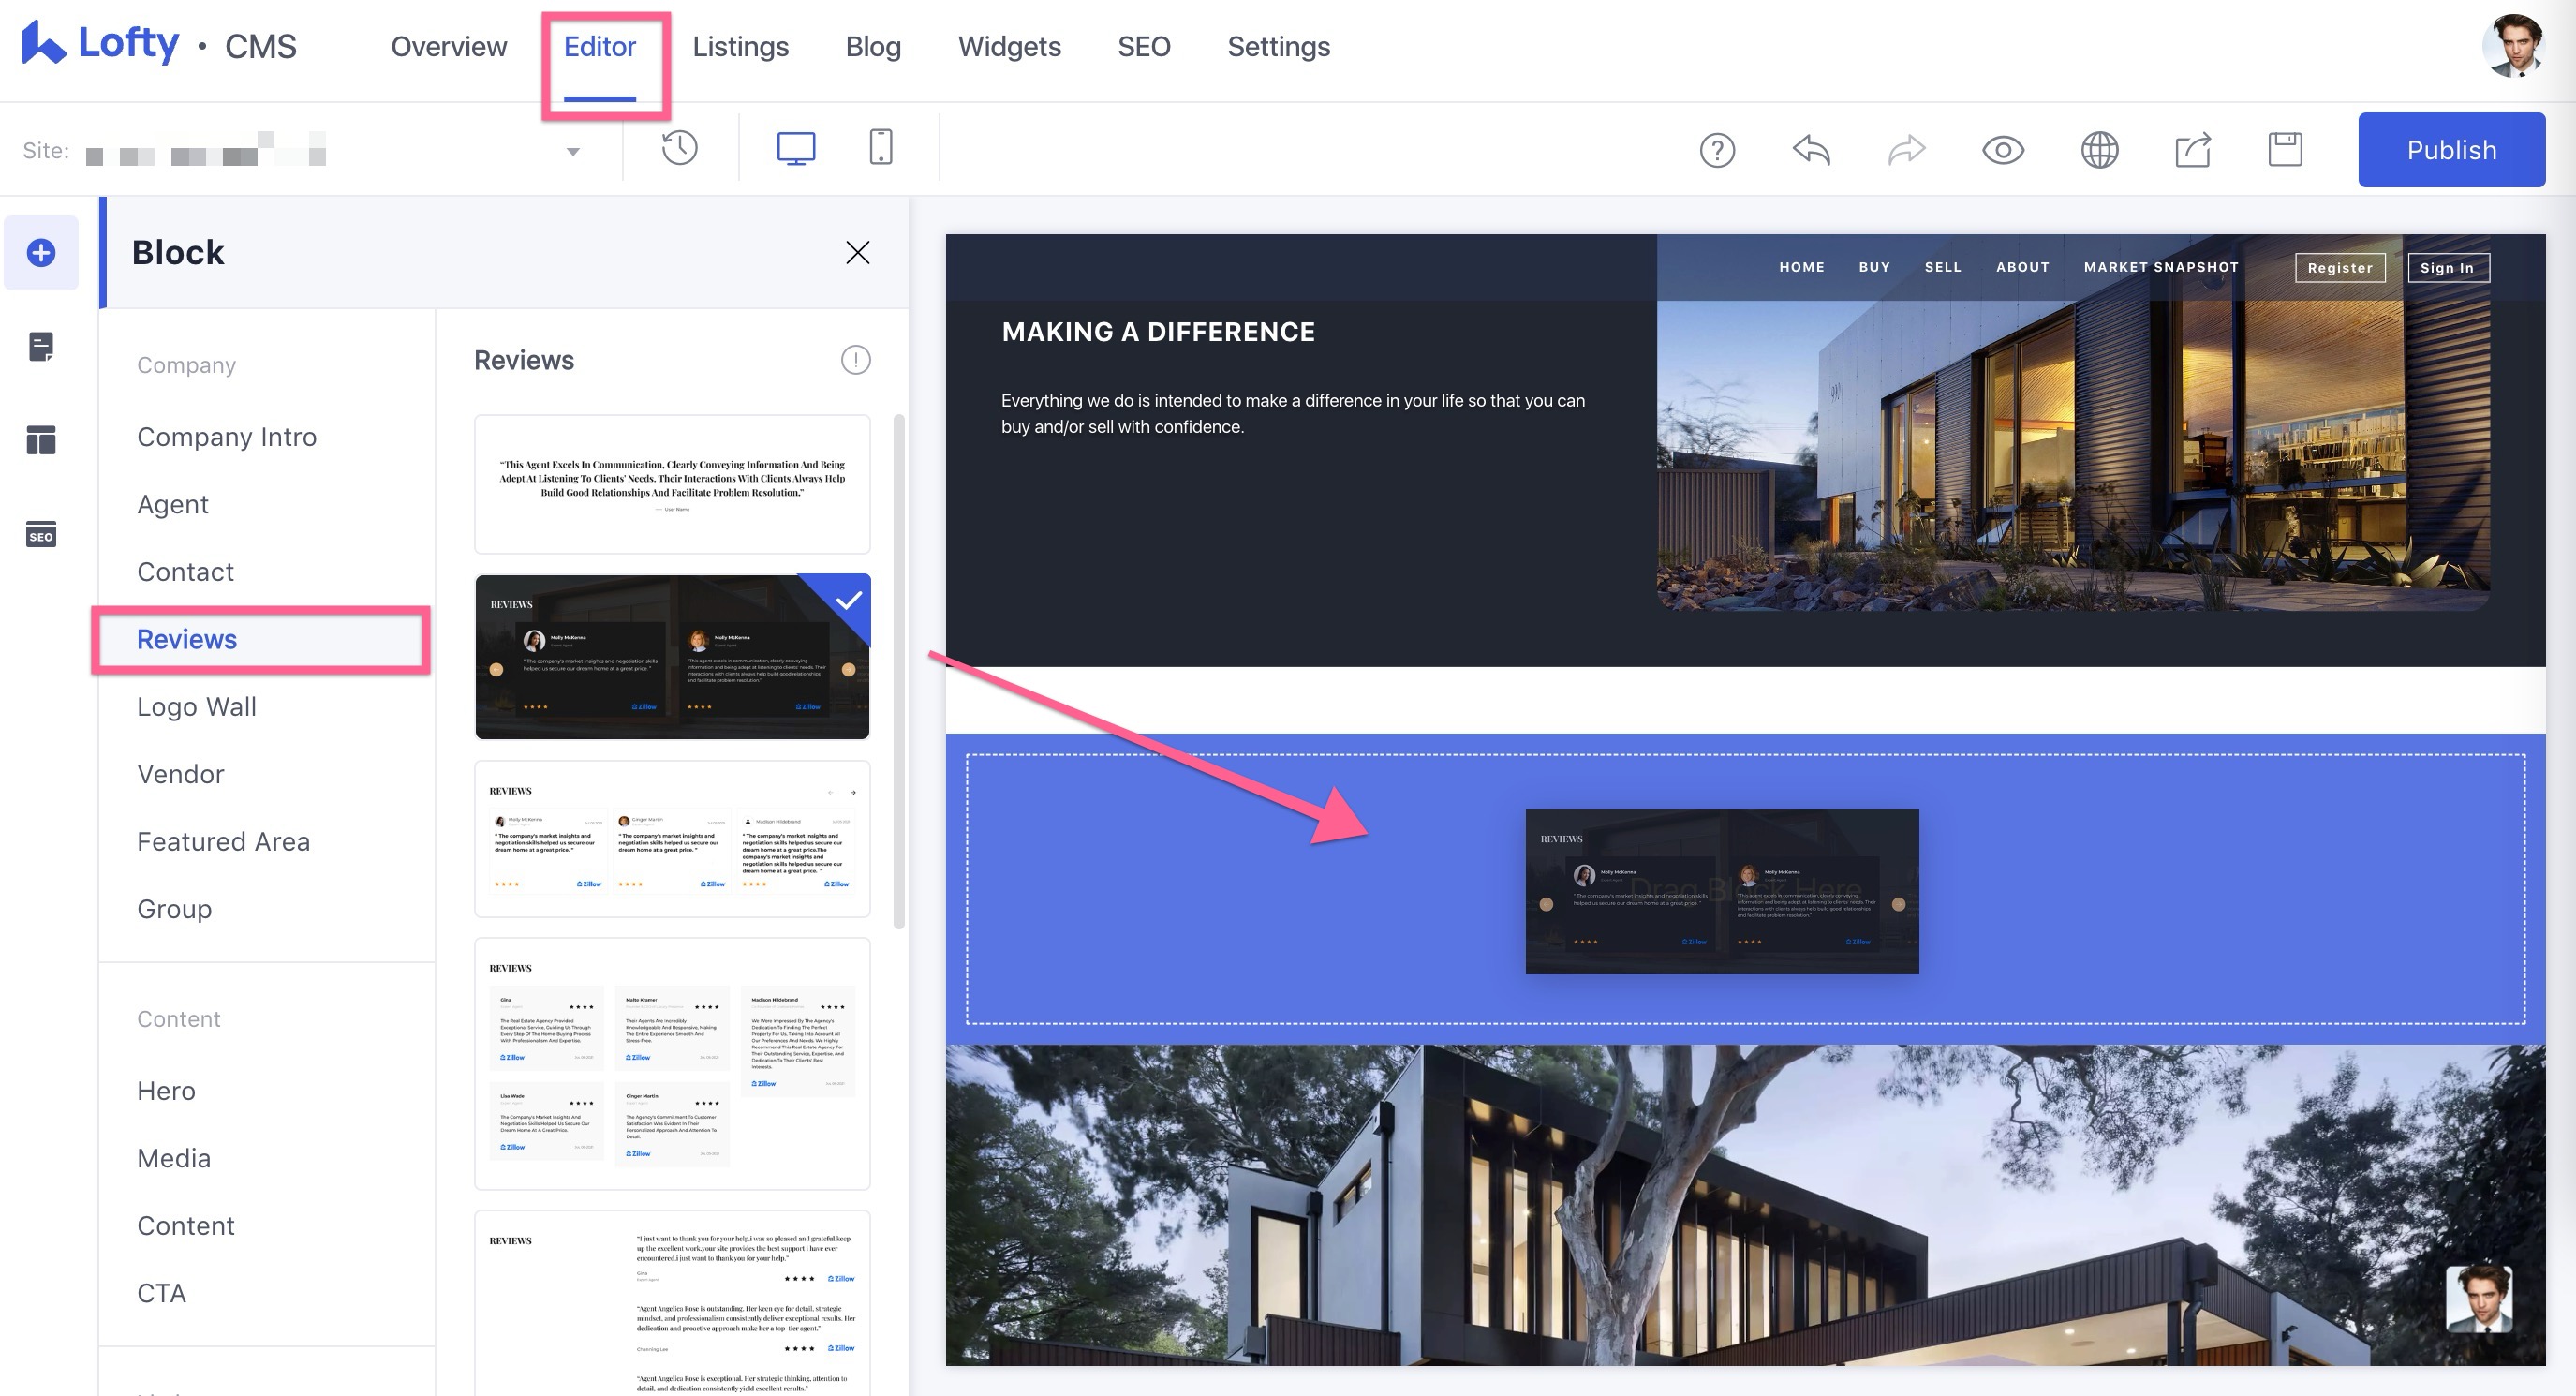Click the Lofty logo
This screenshot has width=2576, height=1396.
(101, 44)
